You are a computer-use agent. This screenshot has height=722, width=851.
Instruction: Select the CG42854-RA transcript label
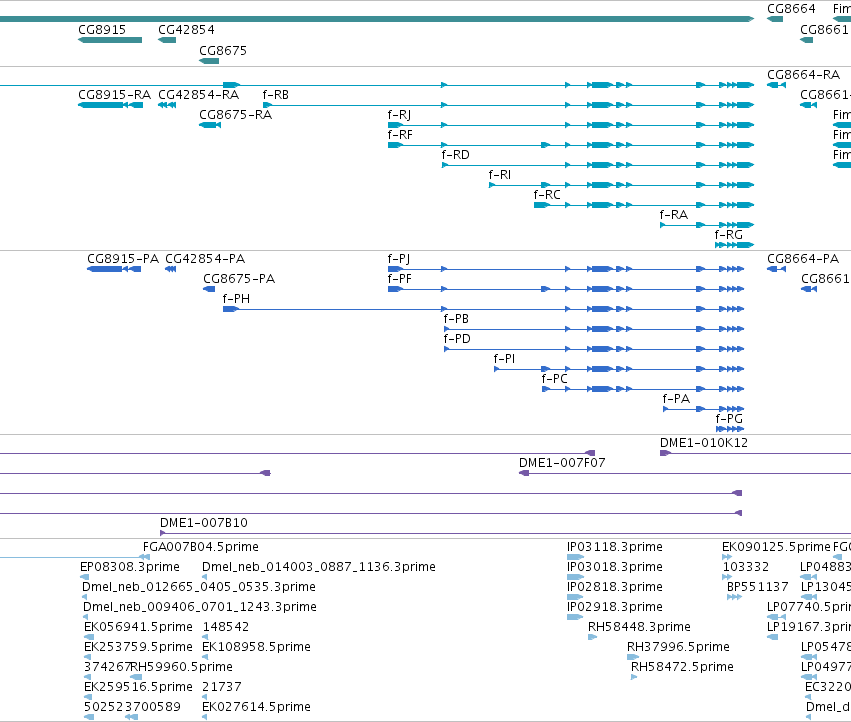[199, 94]
